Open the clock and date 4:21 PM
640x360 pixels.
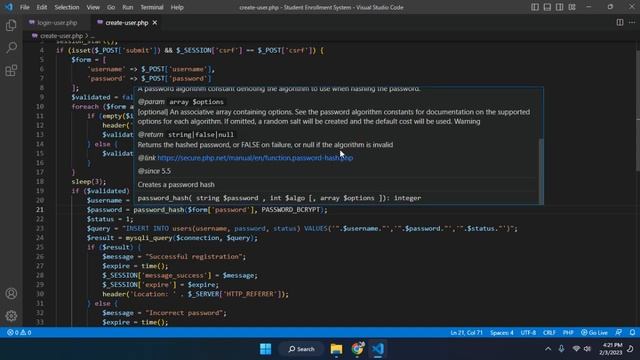[x=611, y=349]
